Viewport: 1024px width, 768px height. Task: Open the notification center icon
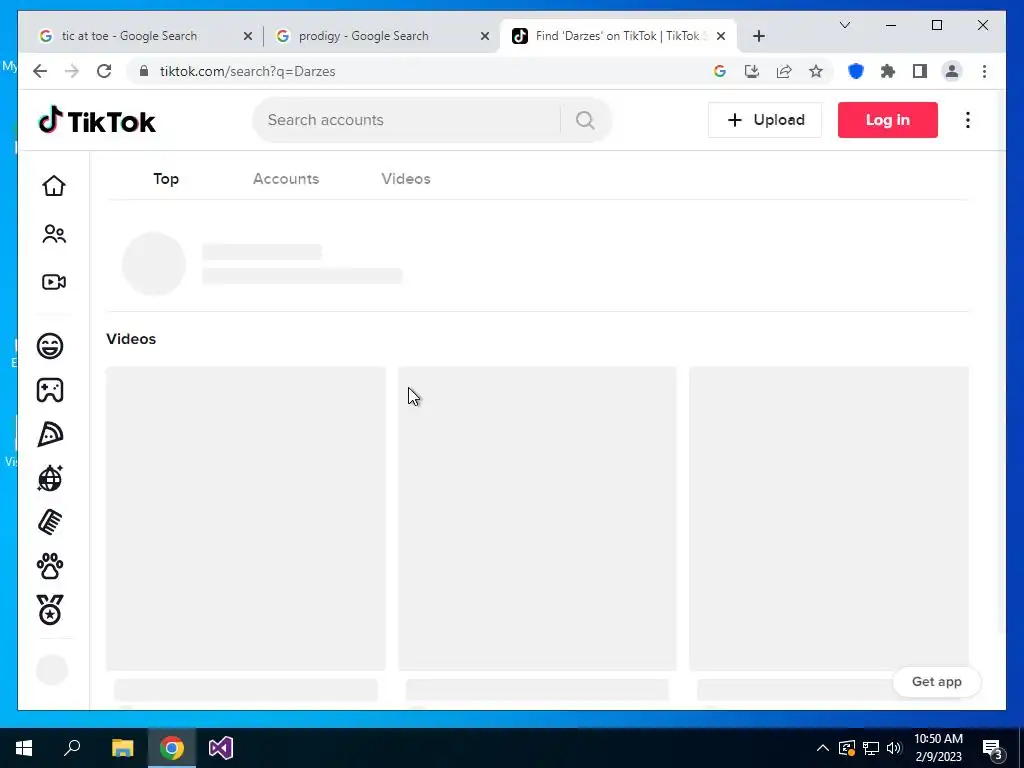pyautogui.click(x=992, y=748)
